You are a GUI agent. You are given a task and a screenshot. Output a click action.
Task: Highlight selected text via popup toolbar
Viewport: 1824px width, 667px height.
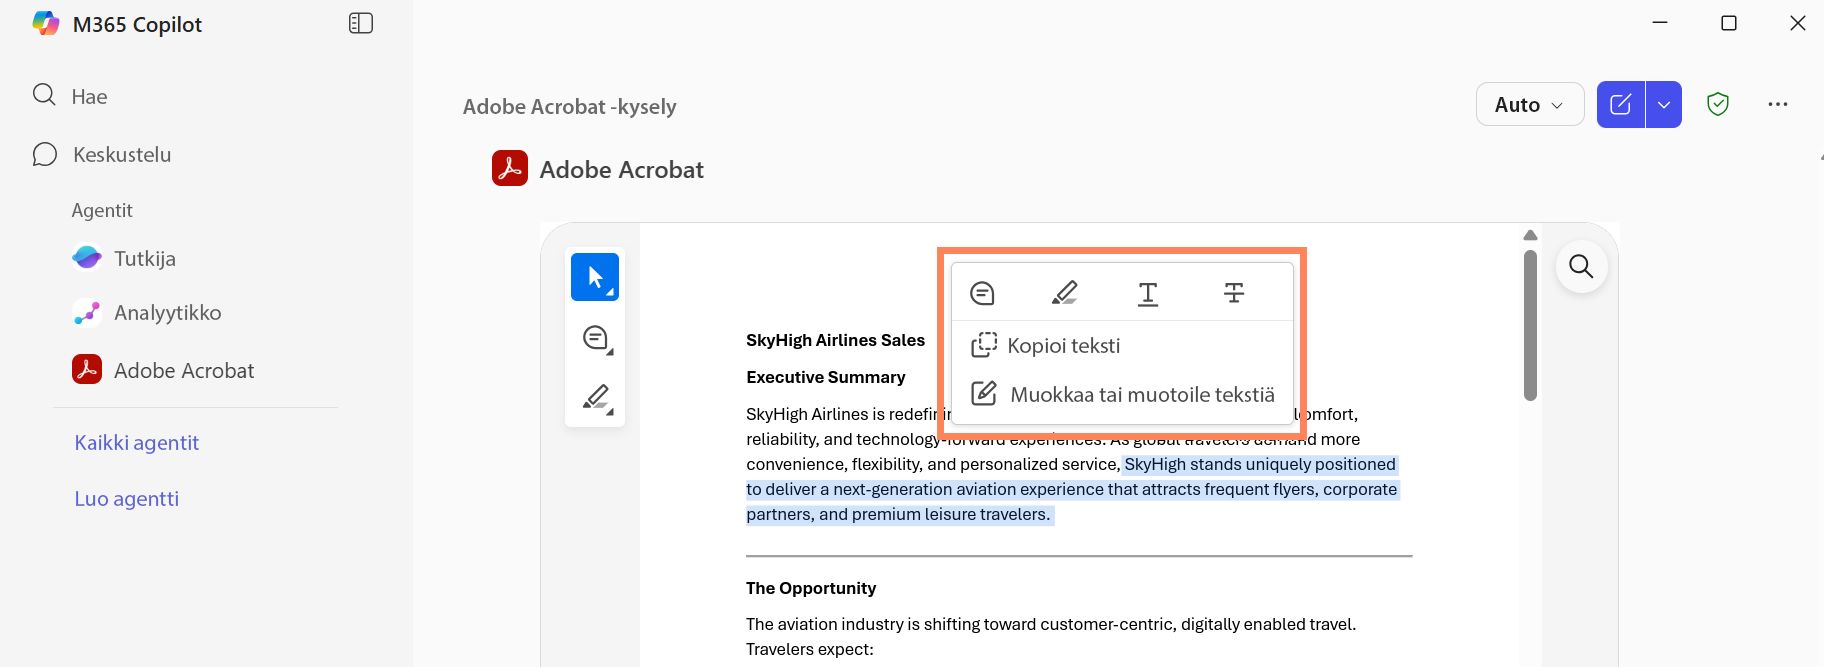point(1065,293)
